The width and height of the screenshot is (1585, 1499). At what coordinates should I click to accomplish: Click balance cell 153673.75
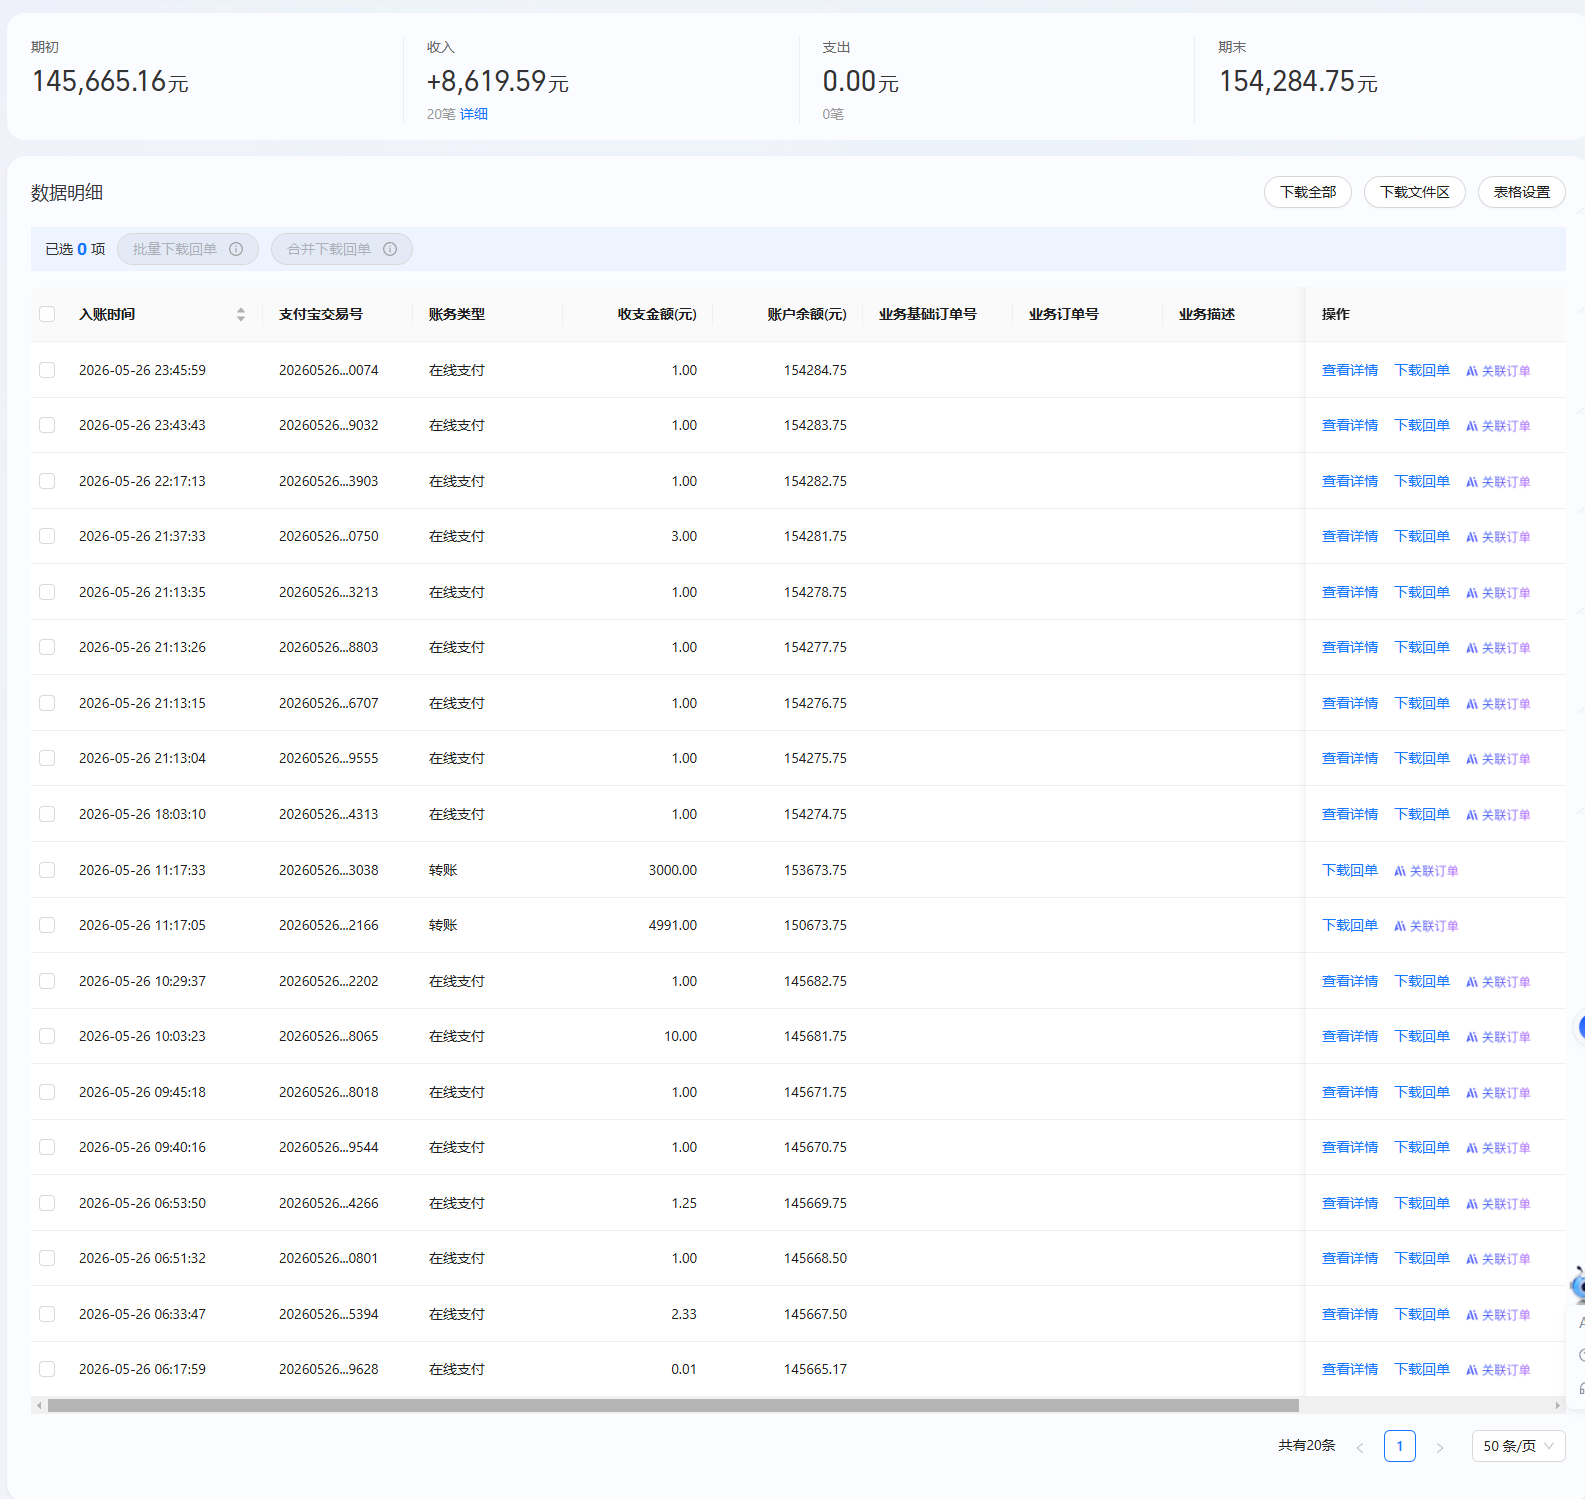815,870
